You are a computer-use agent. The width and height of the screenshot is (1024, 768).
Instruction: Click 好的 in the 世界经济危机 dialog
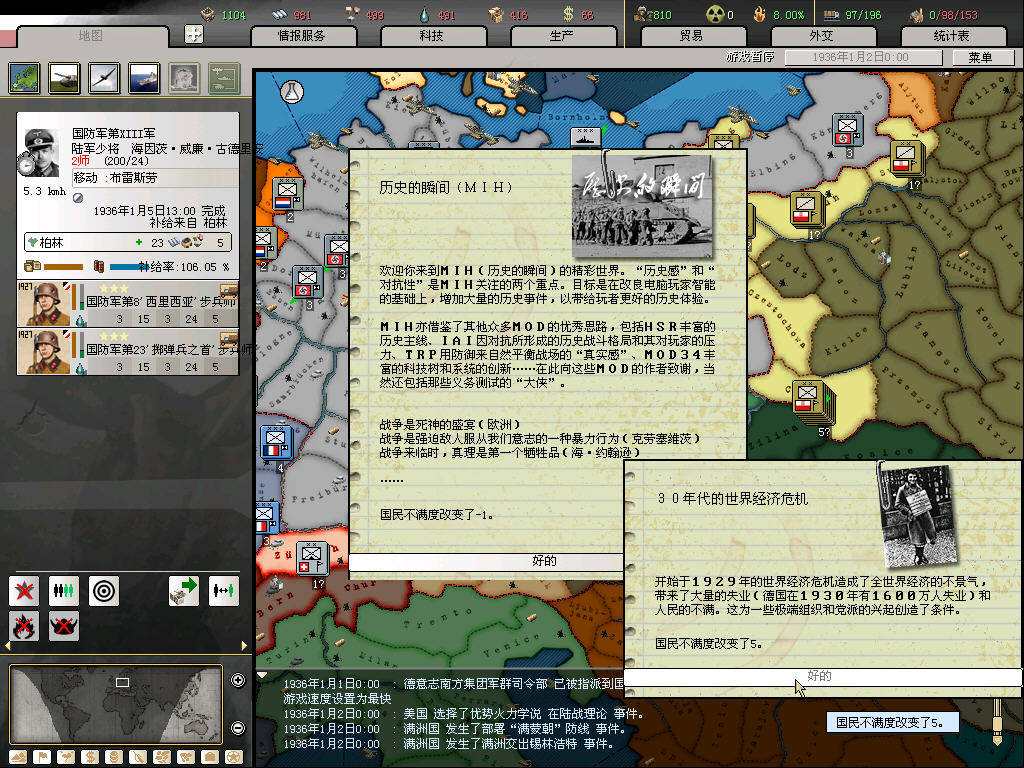[823, 676]
